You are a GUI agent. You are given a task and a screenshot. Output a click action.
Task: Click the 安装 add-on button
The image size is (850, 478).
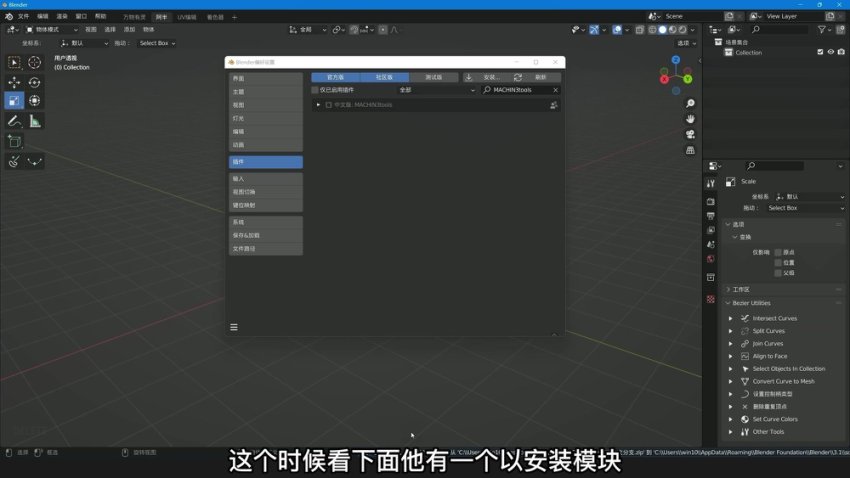(x=486, y=77)
